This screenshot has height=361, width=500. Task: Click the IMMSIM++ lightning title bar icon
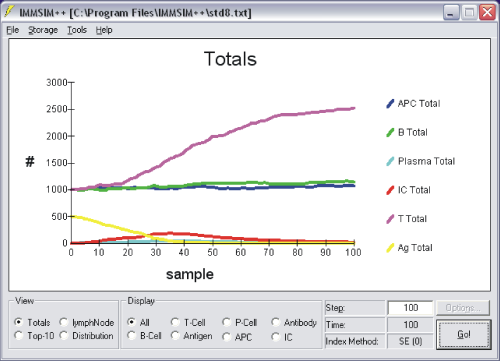click(9, 12)
